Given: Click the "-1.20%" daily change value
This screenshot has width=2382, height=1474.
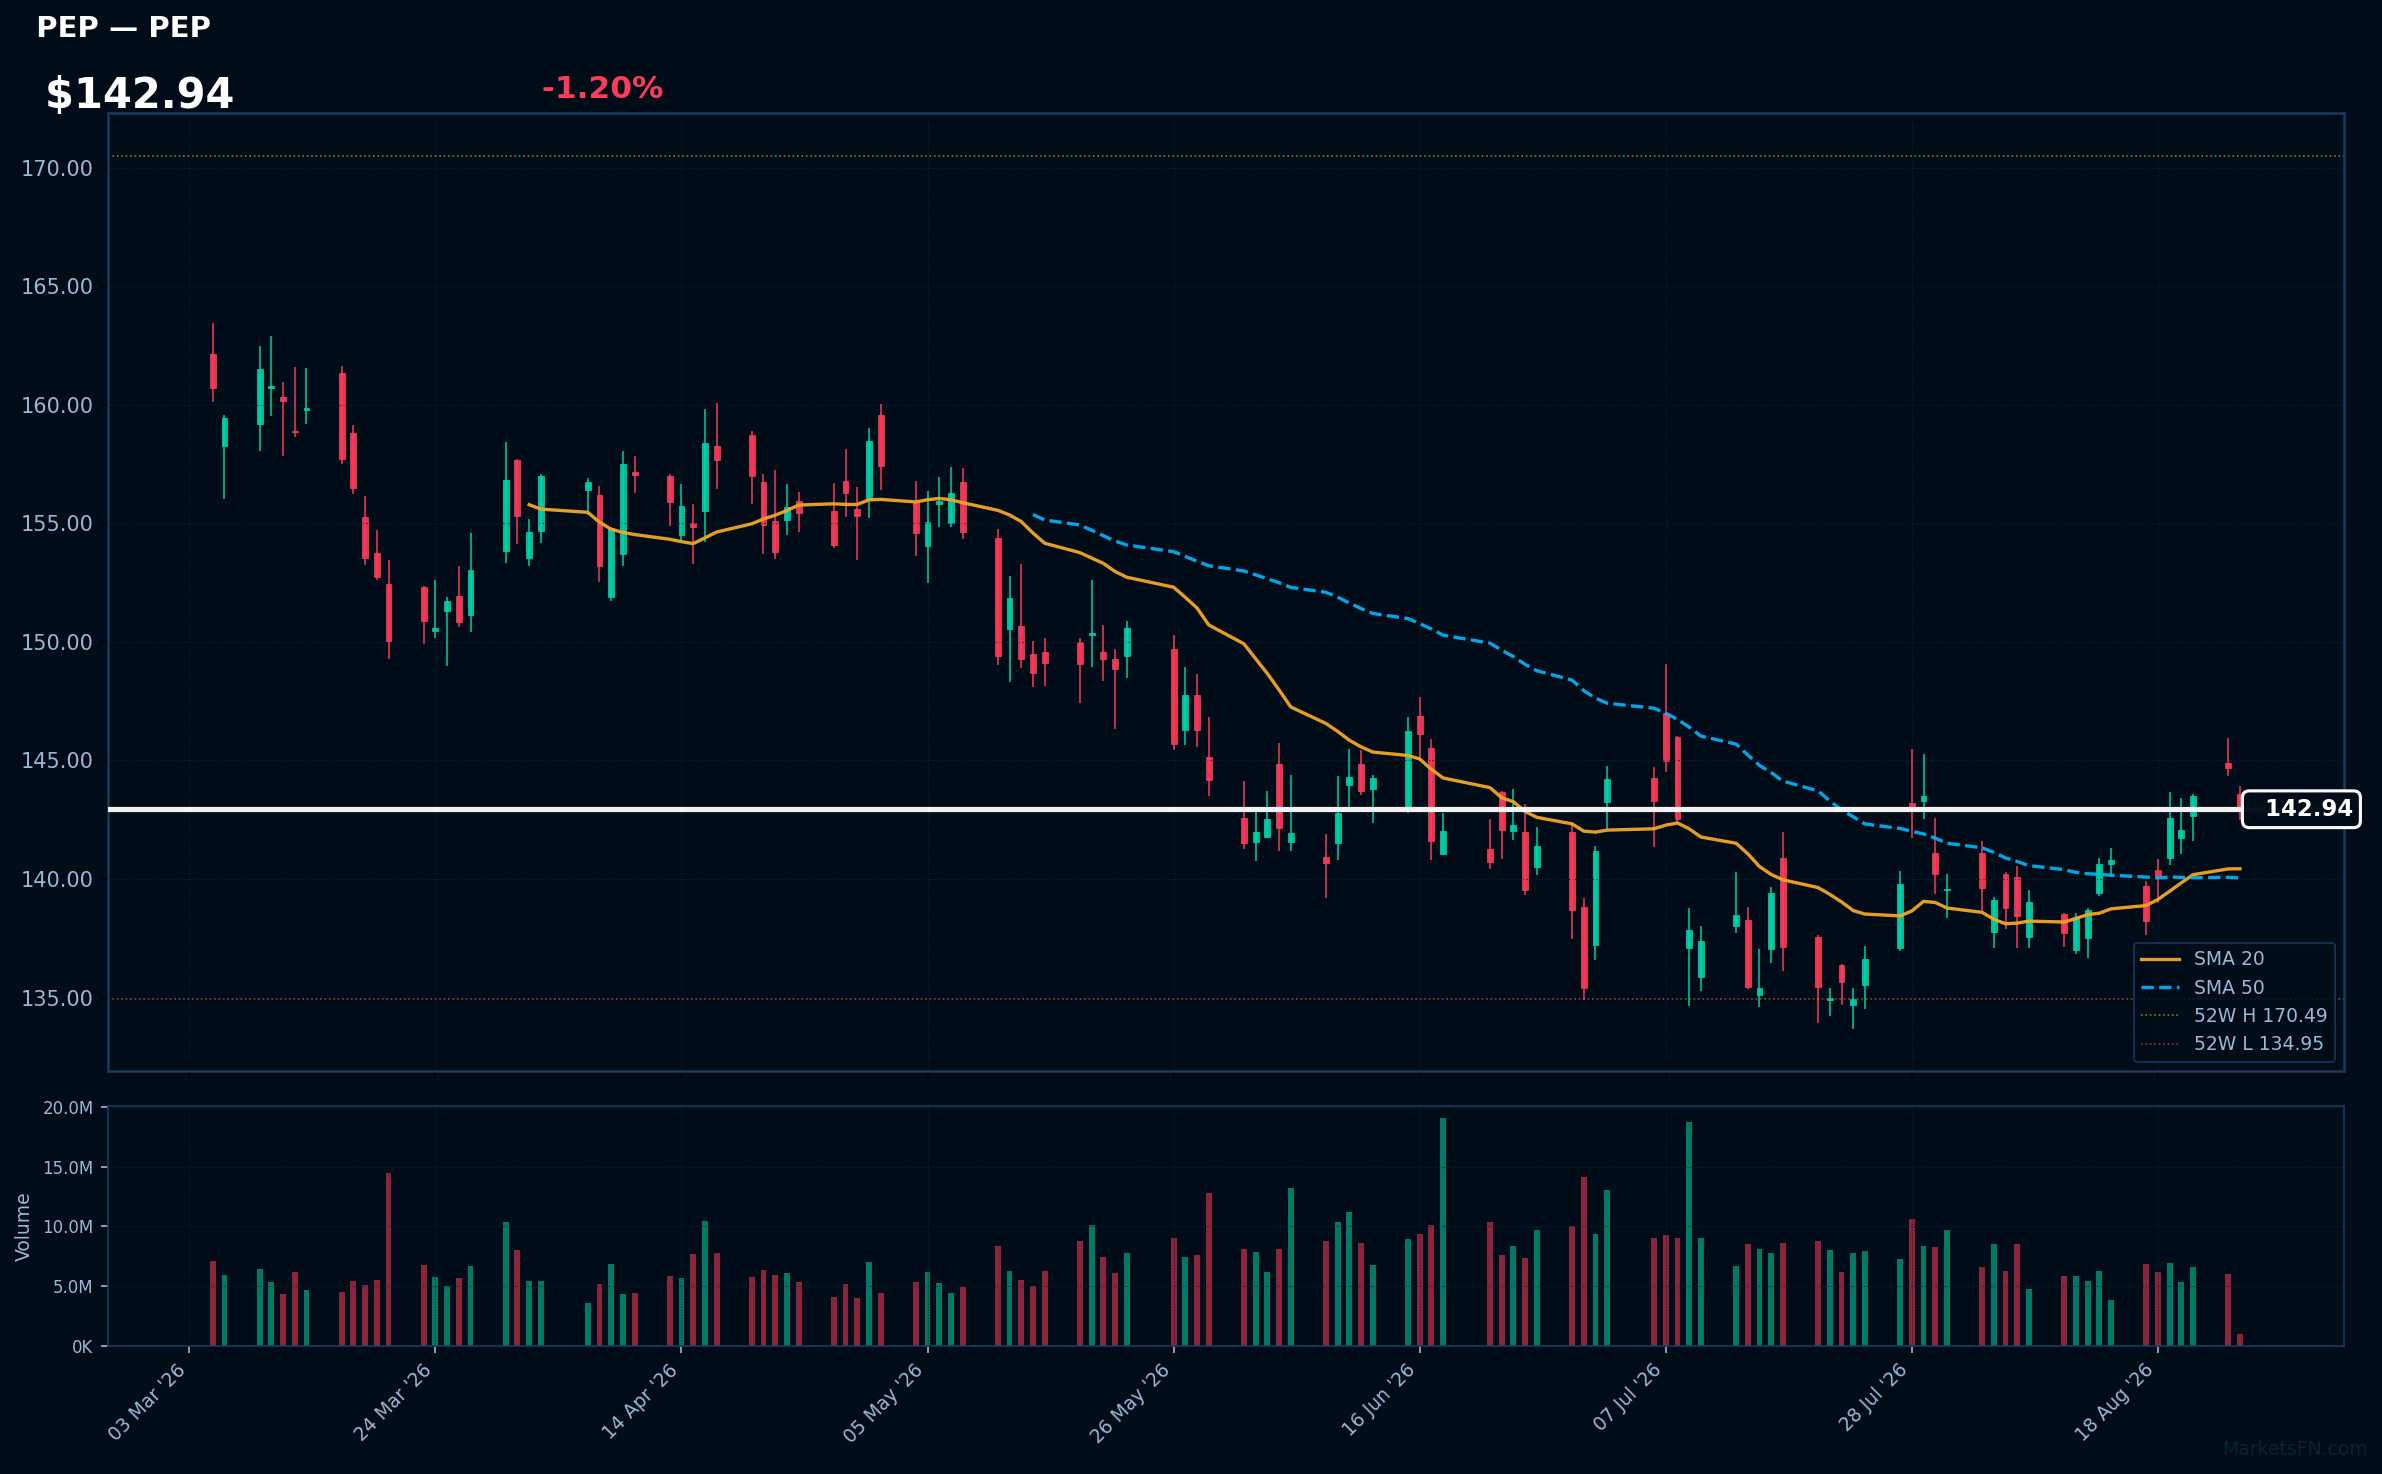Looking at the screenshot, I should coord(602,88).
